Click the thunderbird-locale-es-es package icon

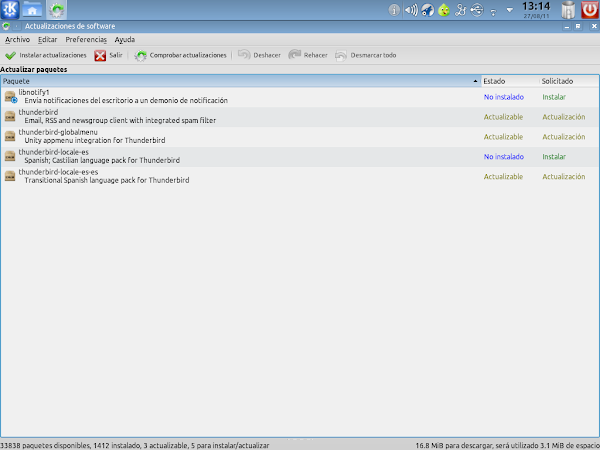pos(10,176)
